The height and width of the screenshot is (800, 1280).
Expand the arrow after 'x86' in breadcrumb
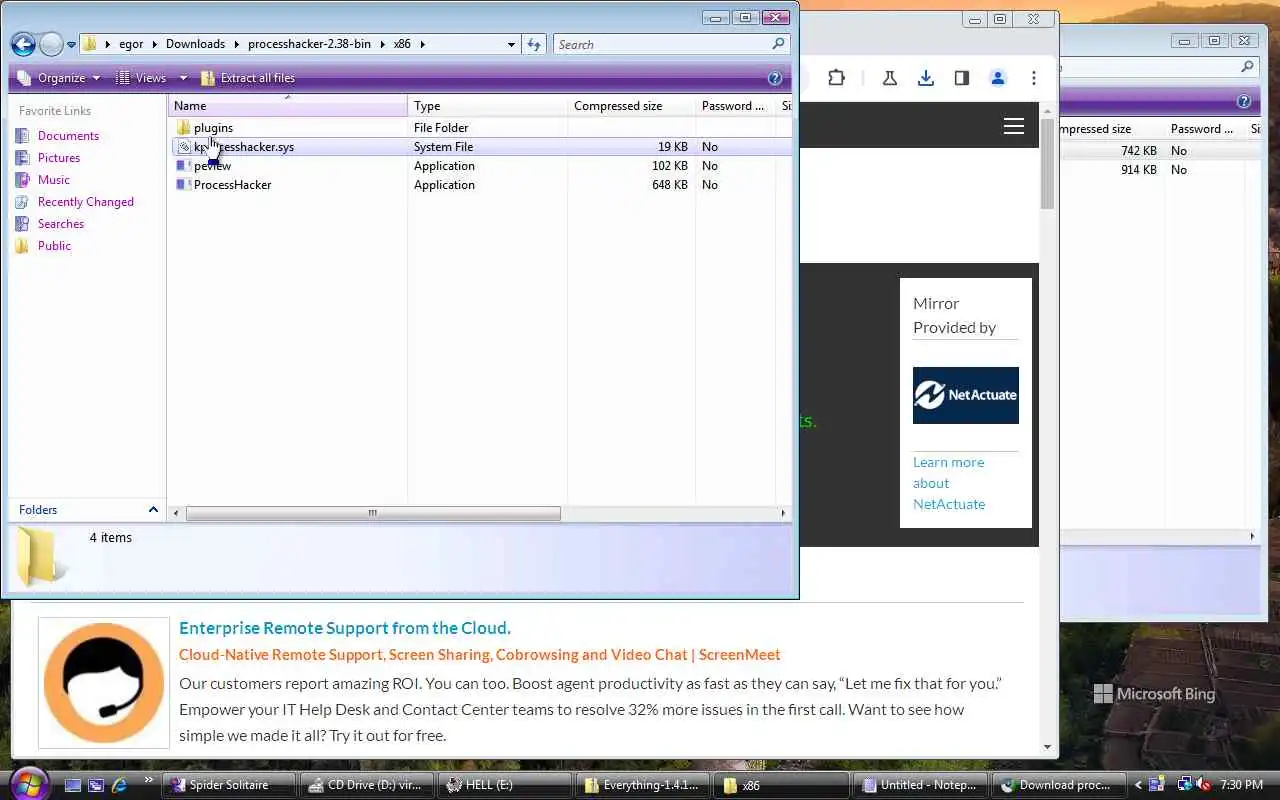click(x=423, y=44)
